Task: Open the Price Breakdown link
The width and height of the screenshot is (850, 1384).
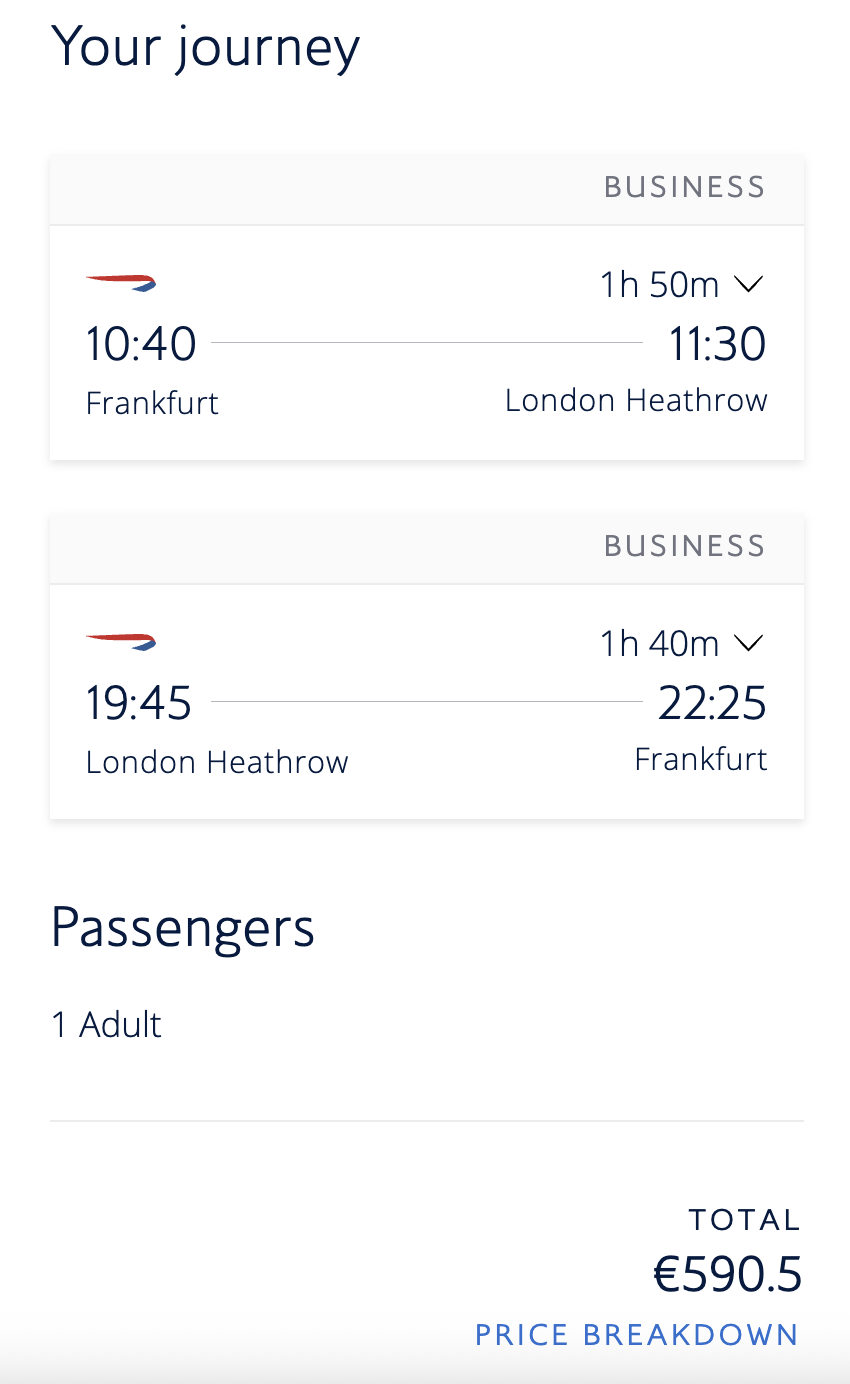Action: pos(637,1335)
